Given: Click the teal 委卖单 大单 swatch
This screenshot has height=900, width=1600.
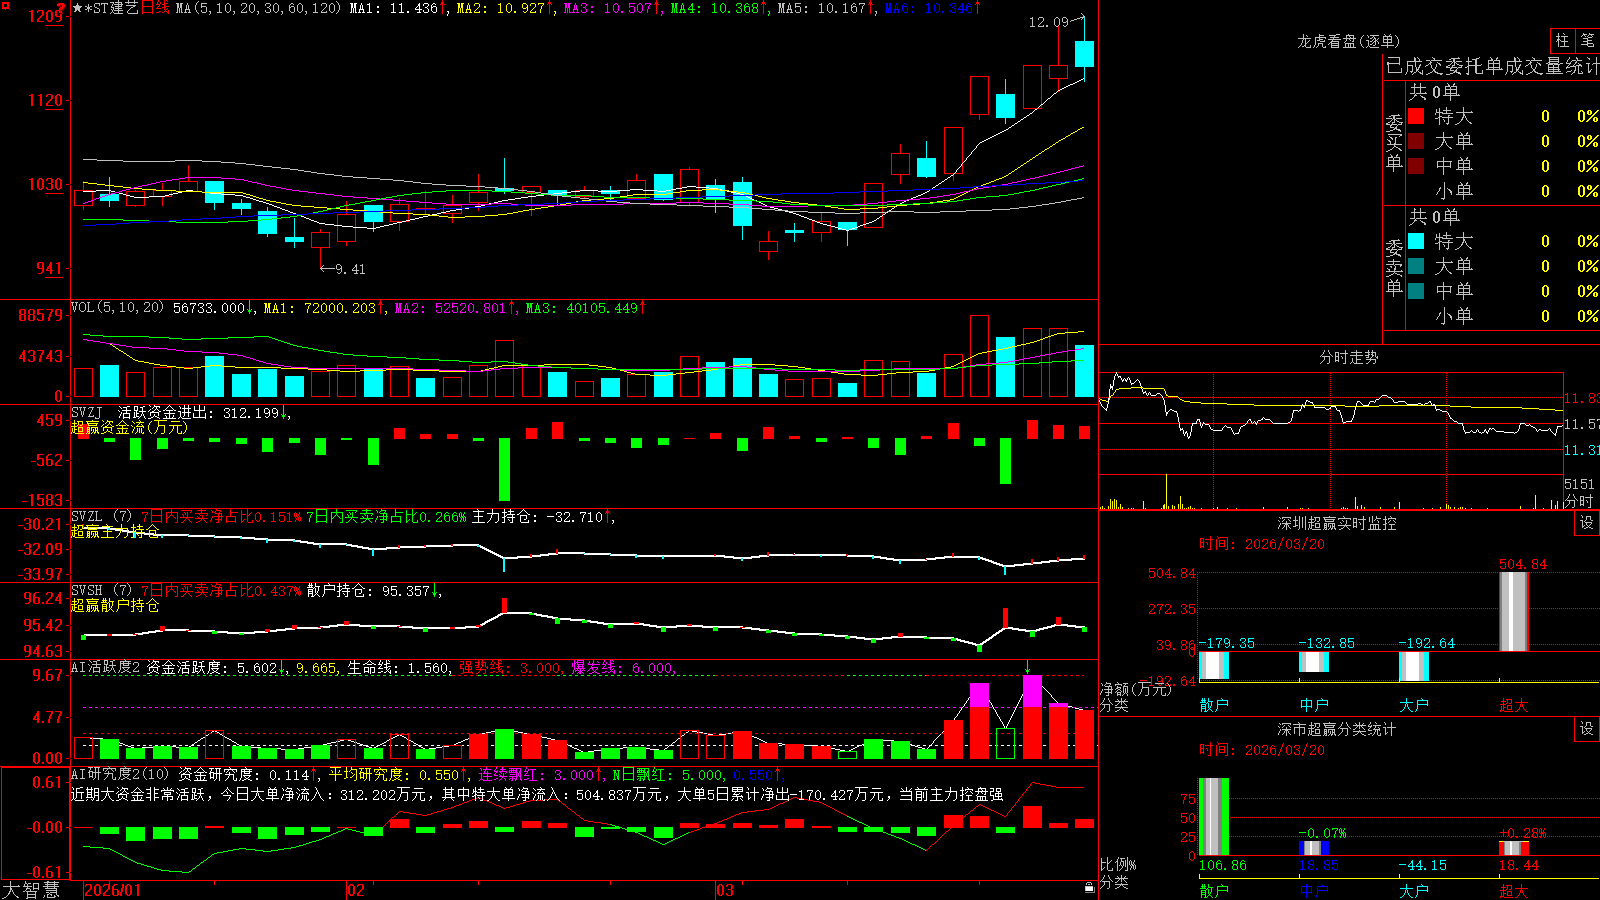Looking at the screenshot, I should pos(1416,266).
